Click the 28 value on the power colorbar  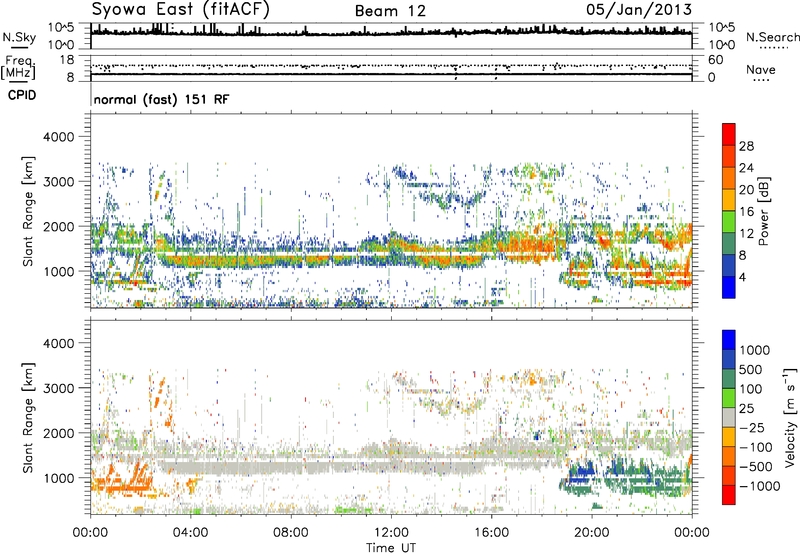click(746, 146)
